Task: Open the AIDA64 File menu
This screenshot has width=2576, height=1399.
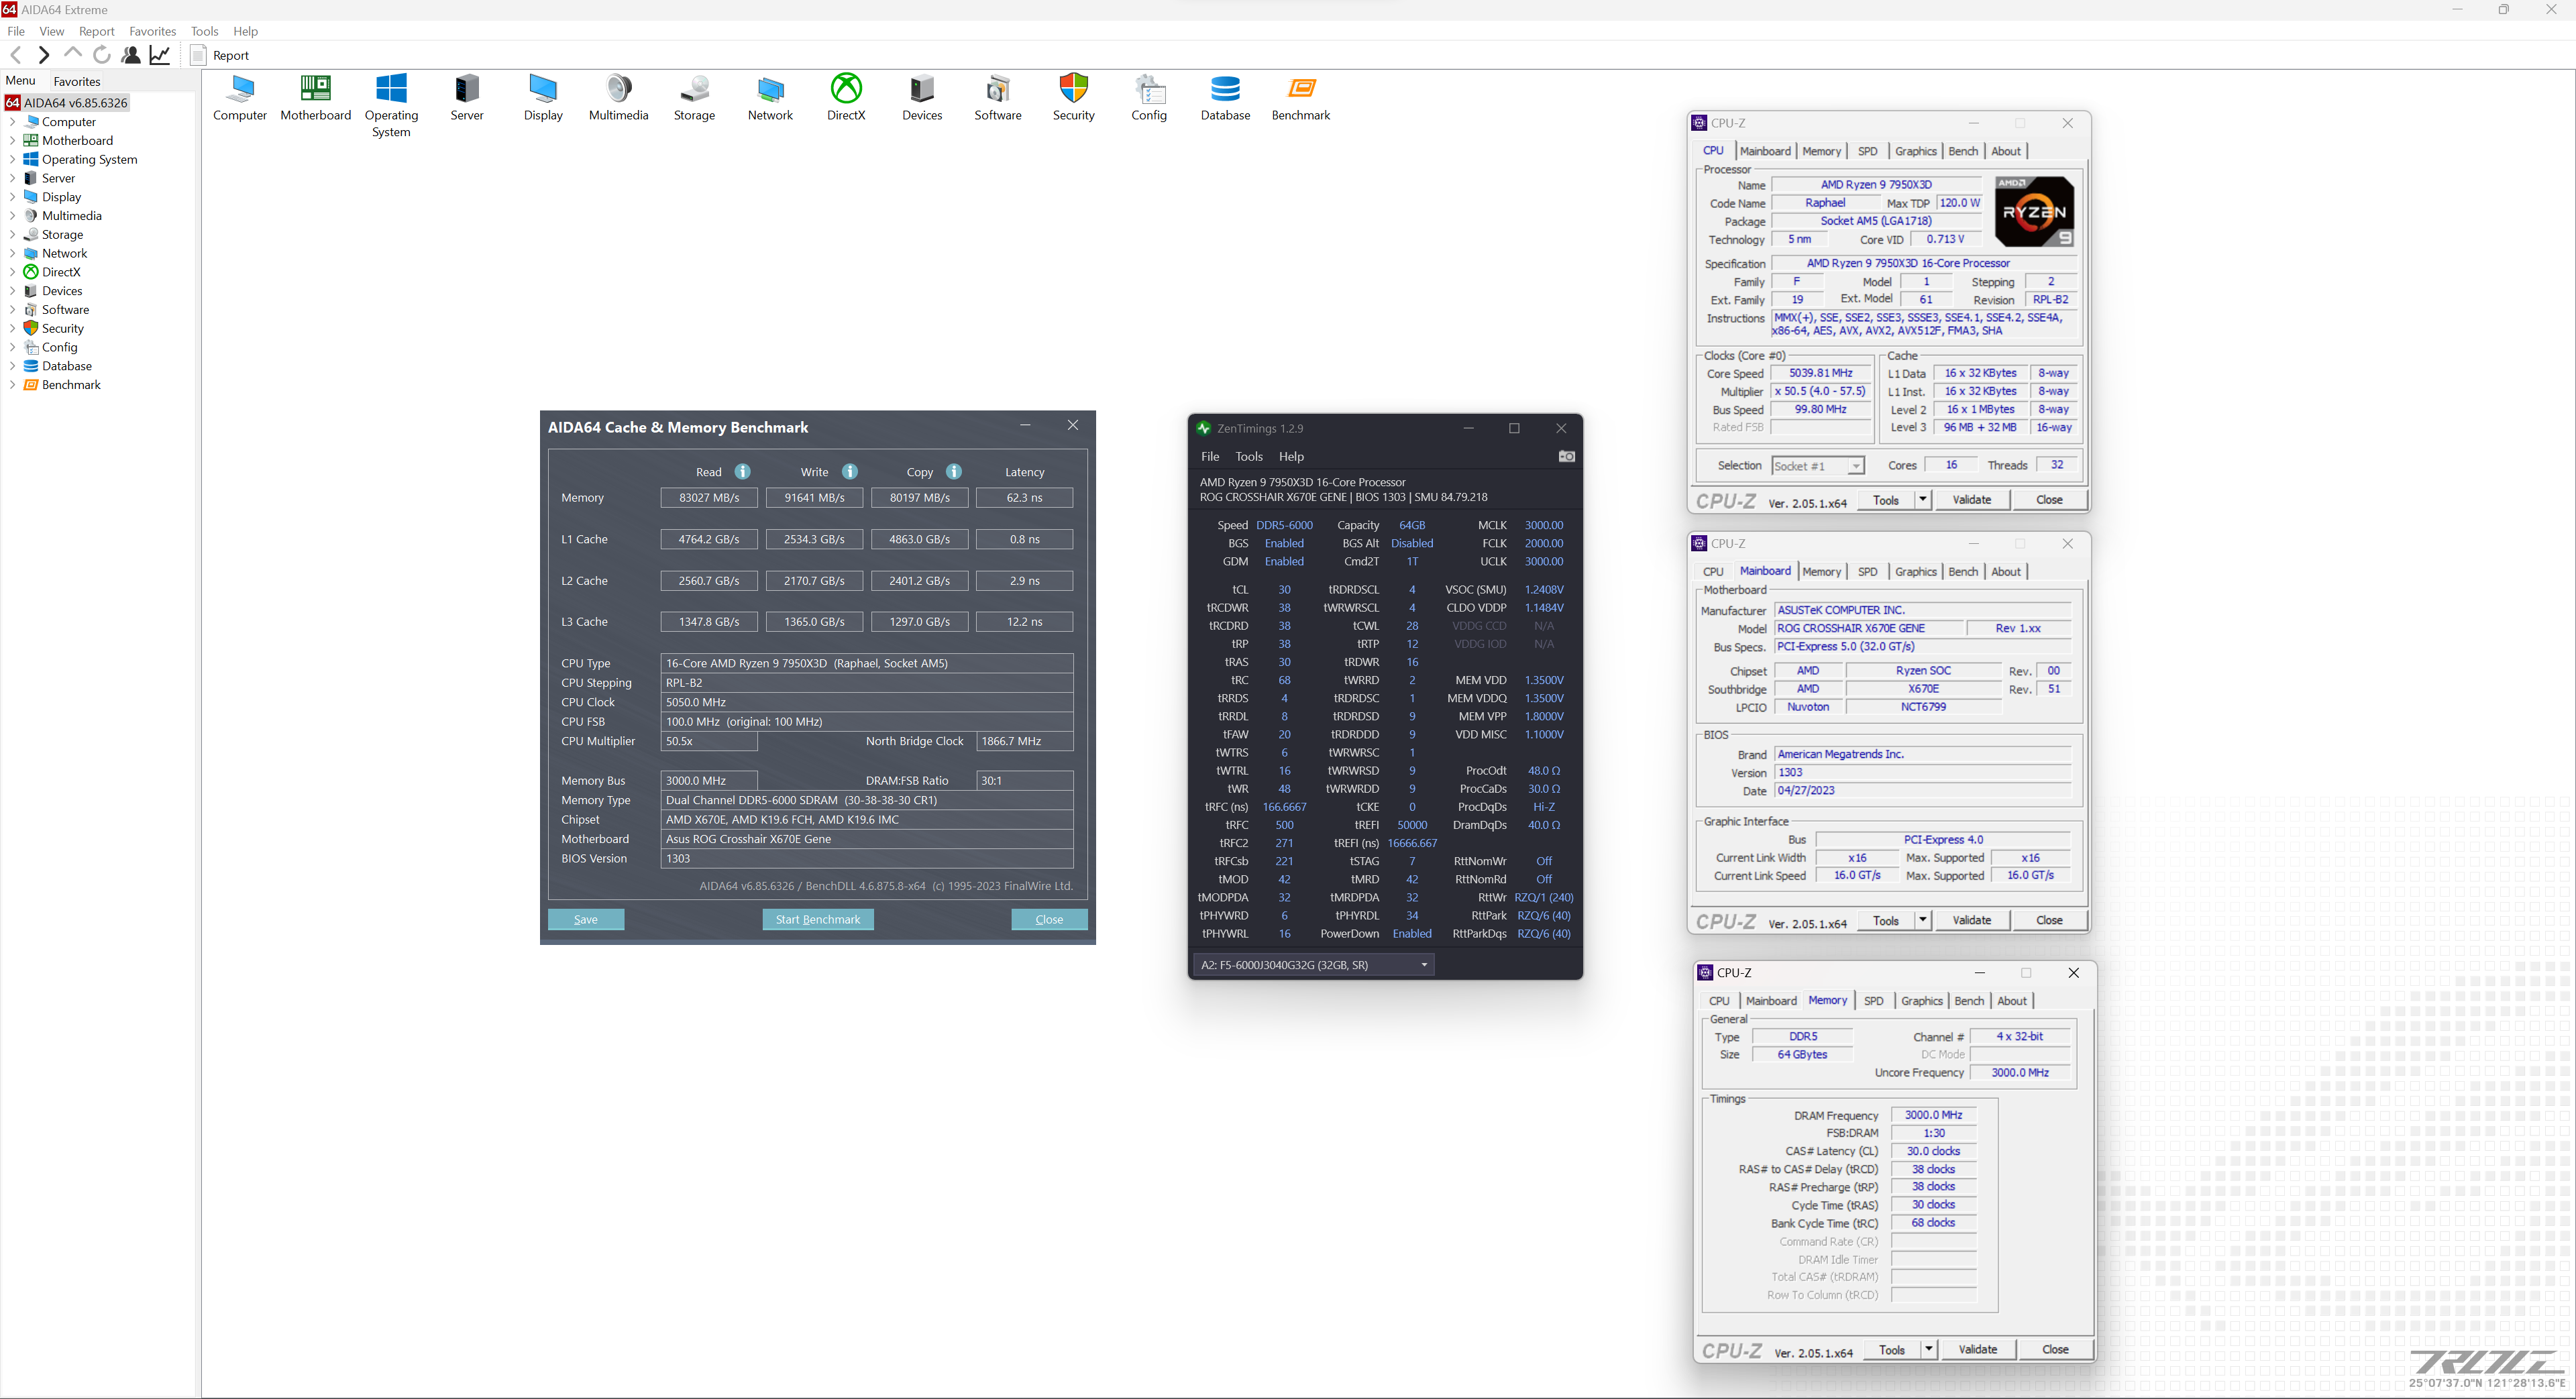Action: [x=16, y=31]
